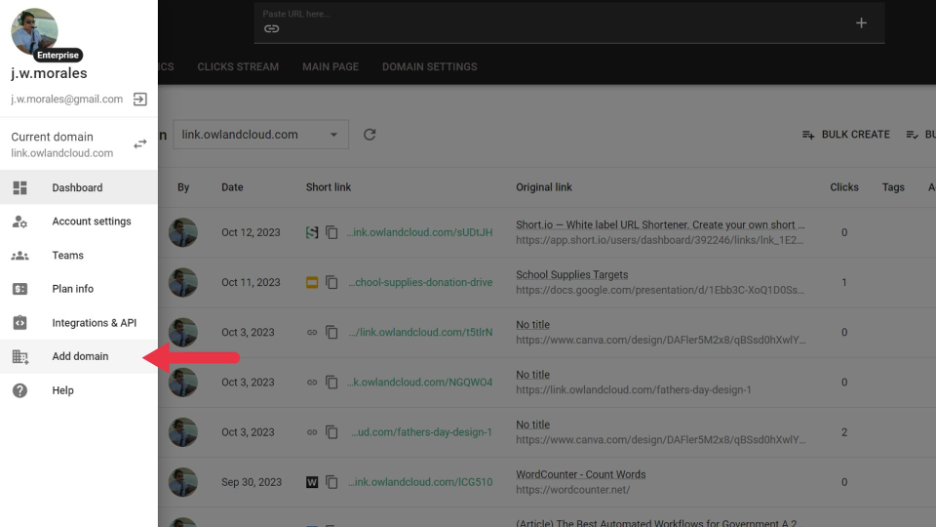Viewport: 936px width, 528px height.
Task: Click the j.w.morales profile avatar
Action: [x=35, y=32]
